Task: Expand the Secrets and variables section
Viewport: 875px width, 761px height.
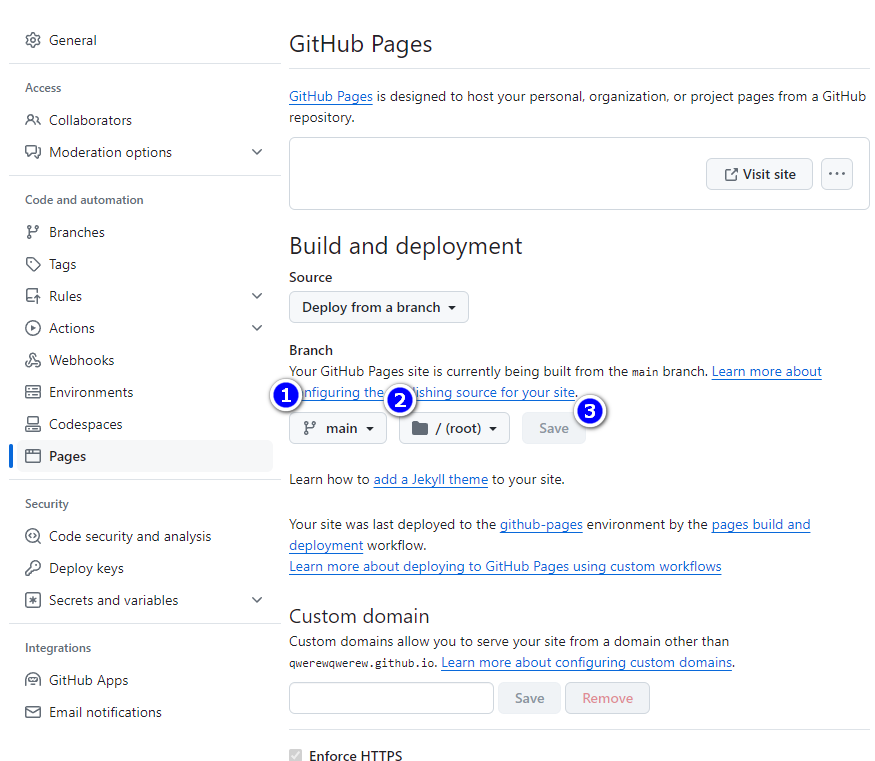Action: pyautogui.click(x=257, y=600)
